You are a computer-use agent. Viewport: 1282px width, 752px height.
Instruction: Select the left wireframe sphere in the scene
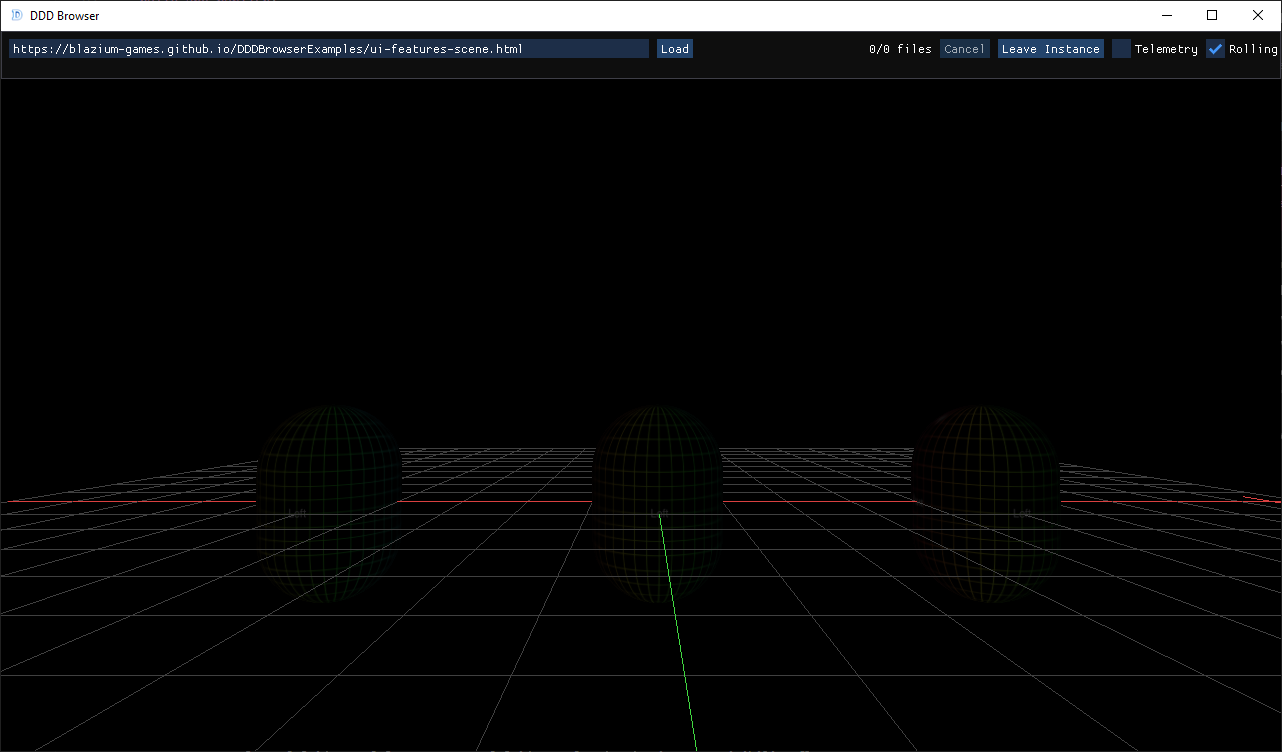(329, 470)
